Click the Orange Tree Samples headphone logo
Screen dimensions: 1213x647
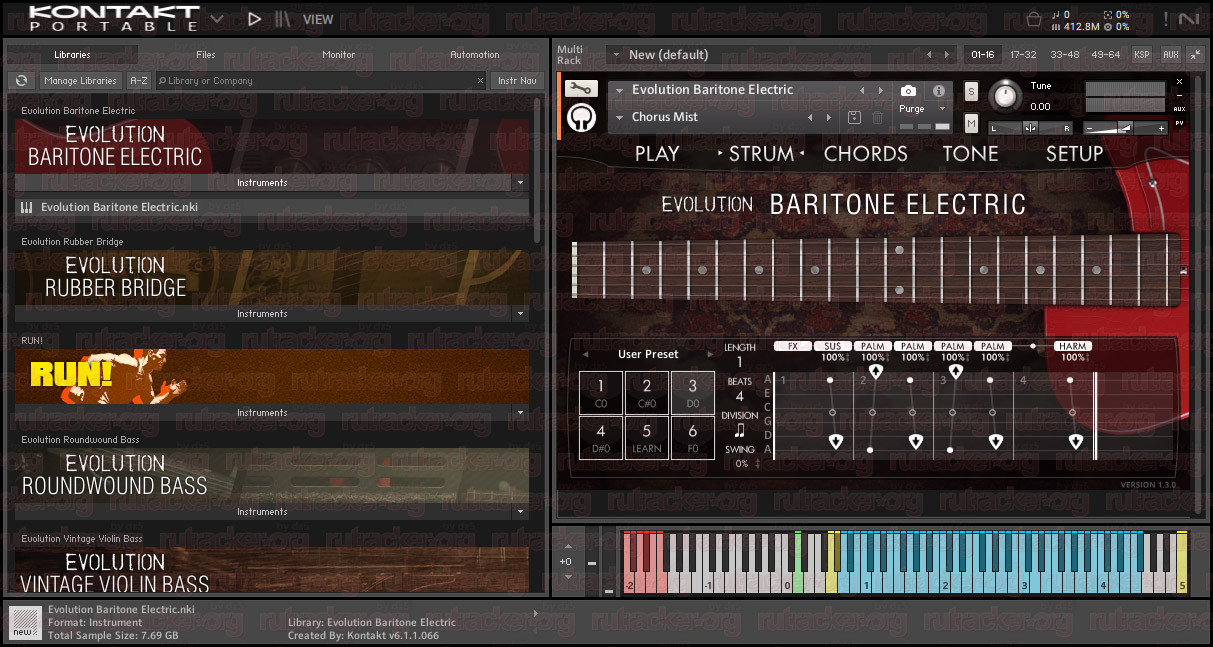pyautogui.click(x=582, y=118)
